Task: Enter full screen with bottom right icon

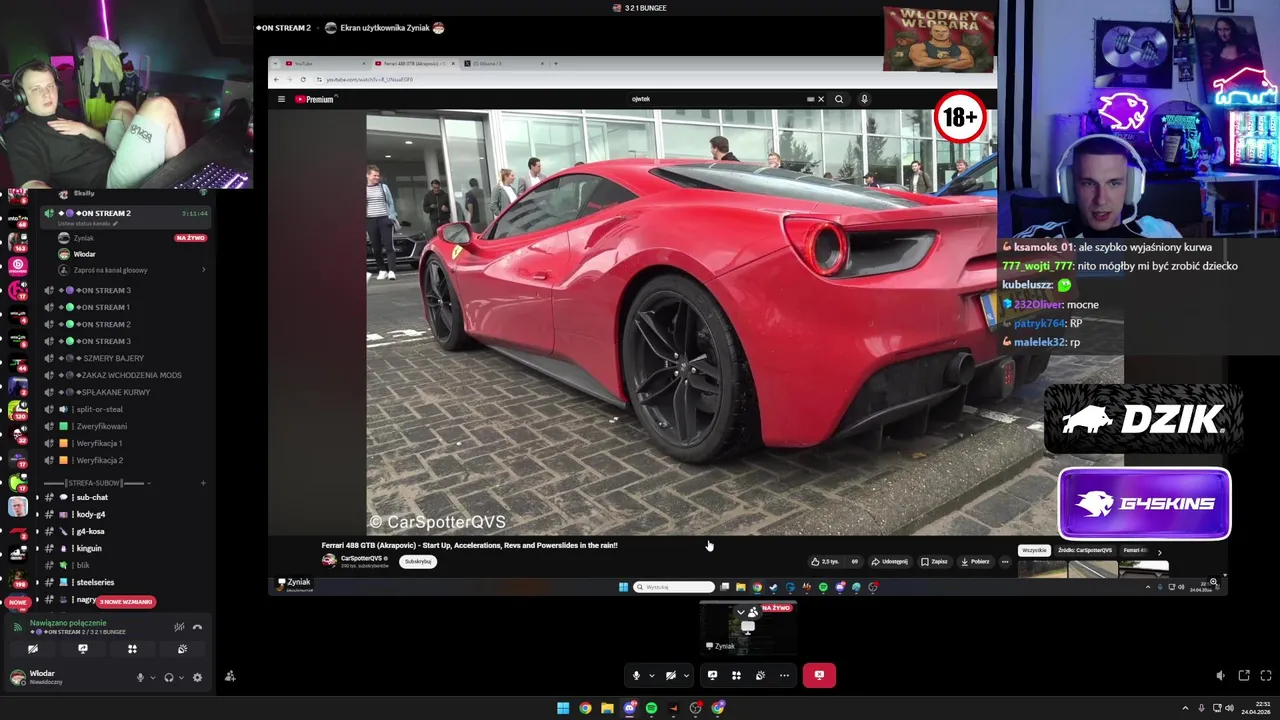Action: (x=1266, y=676)
